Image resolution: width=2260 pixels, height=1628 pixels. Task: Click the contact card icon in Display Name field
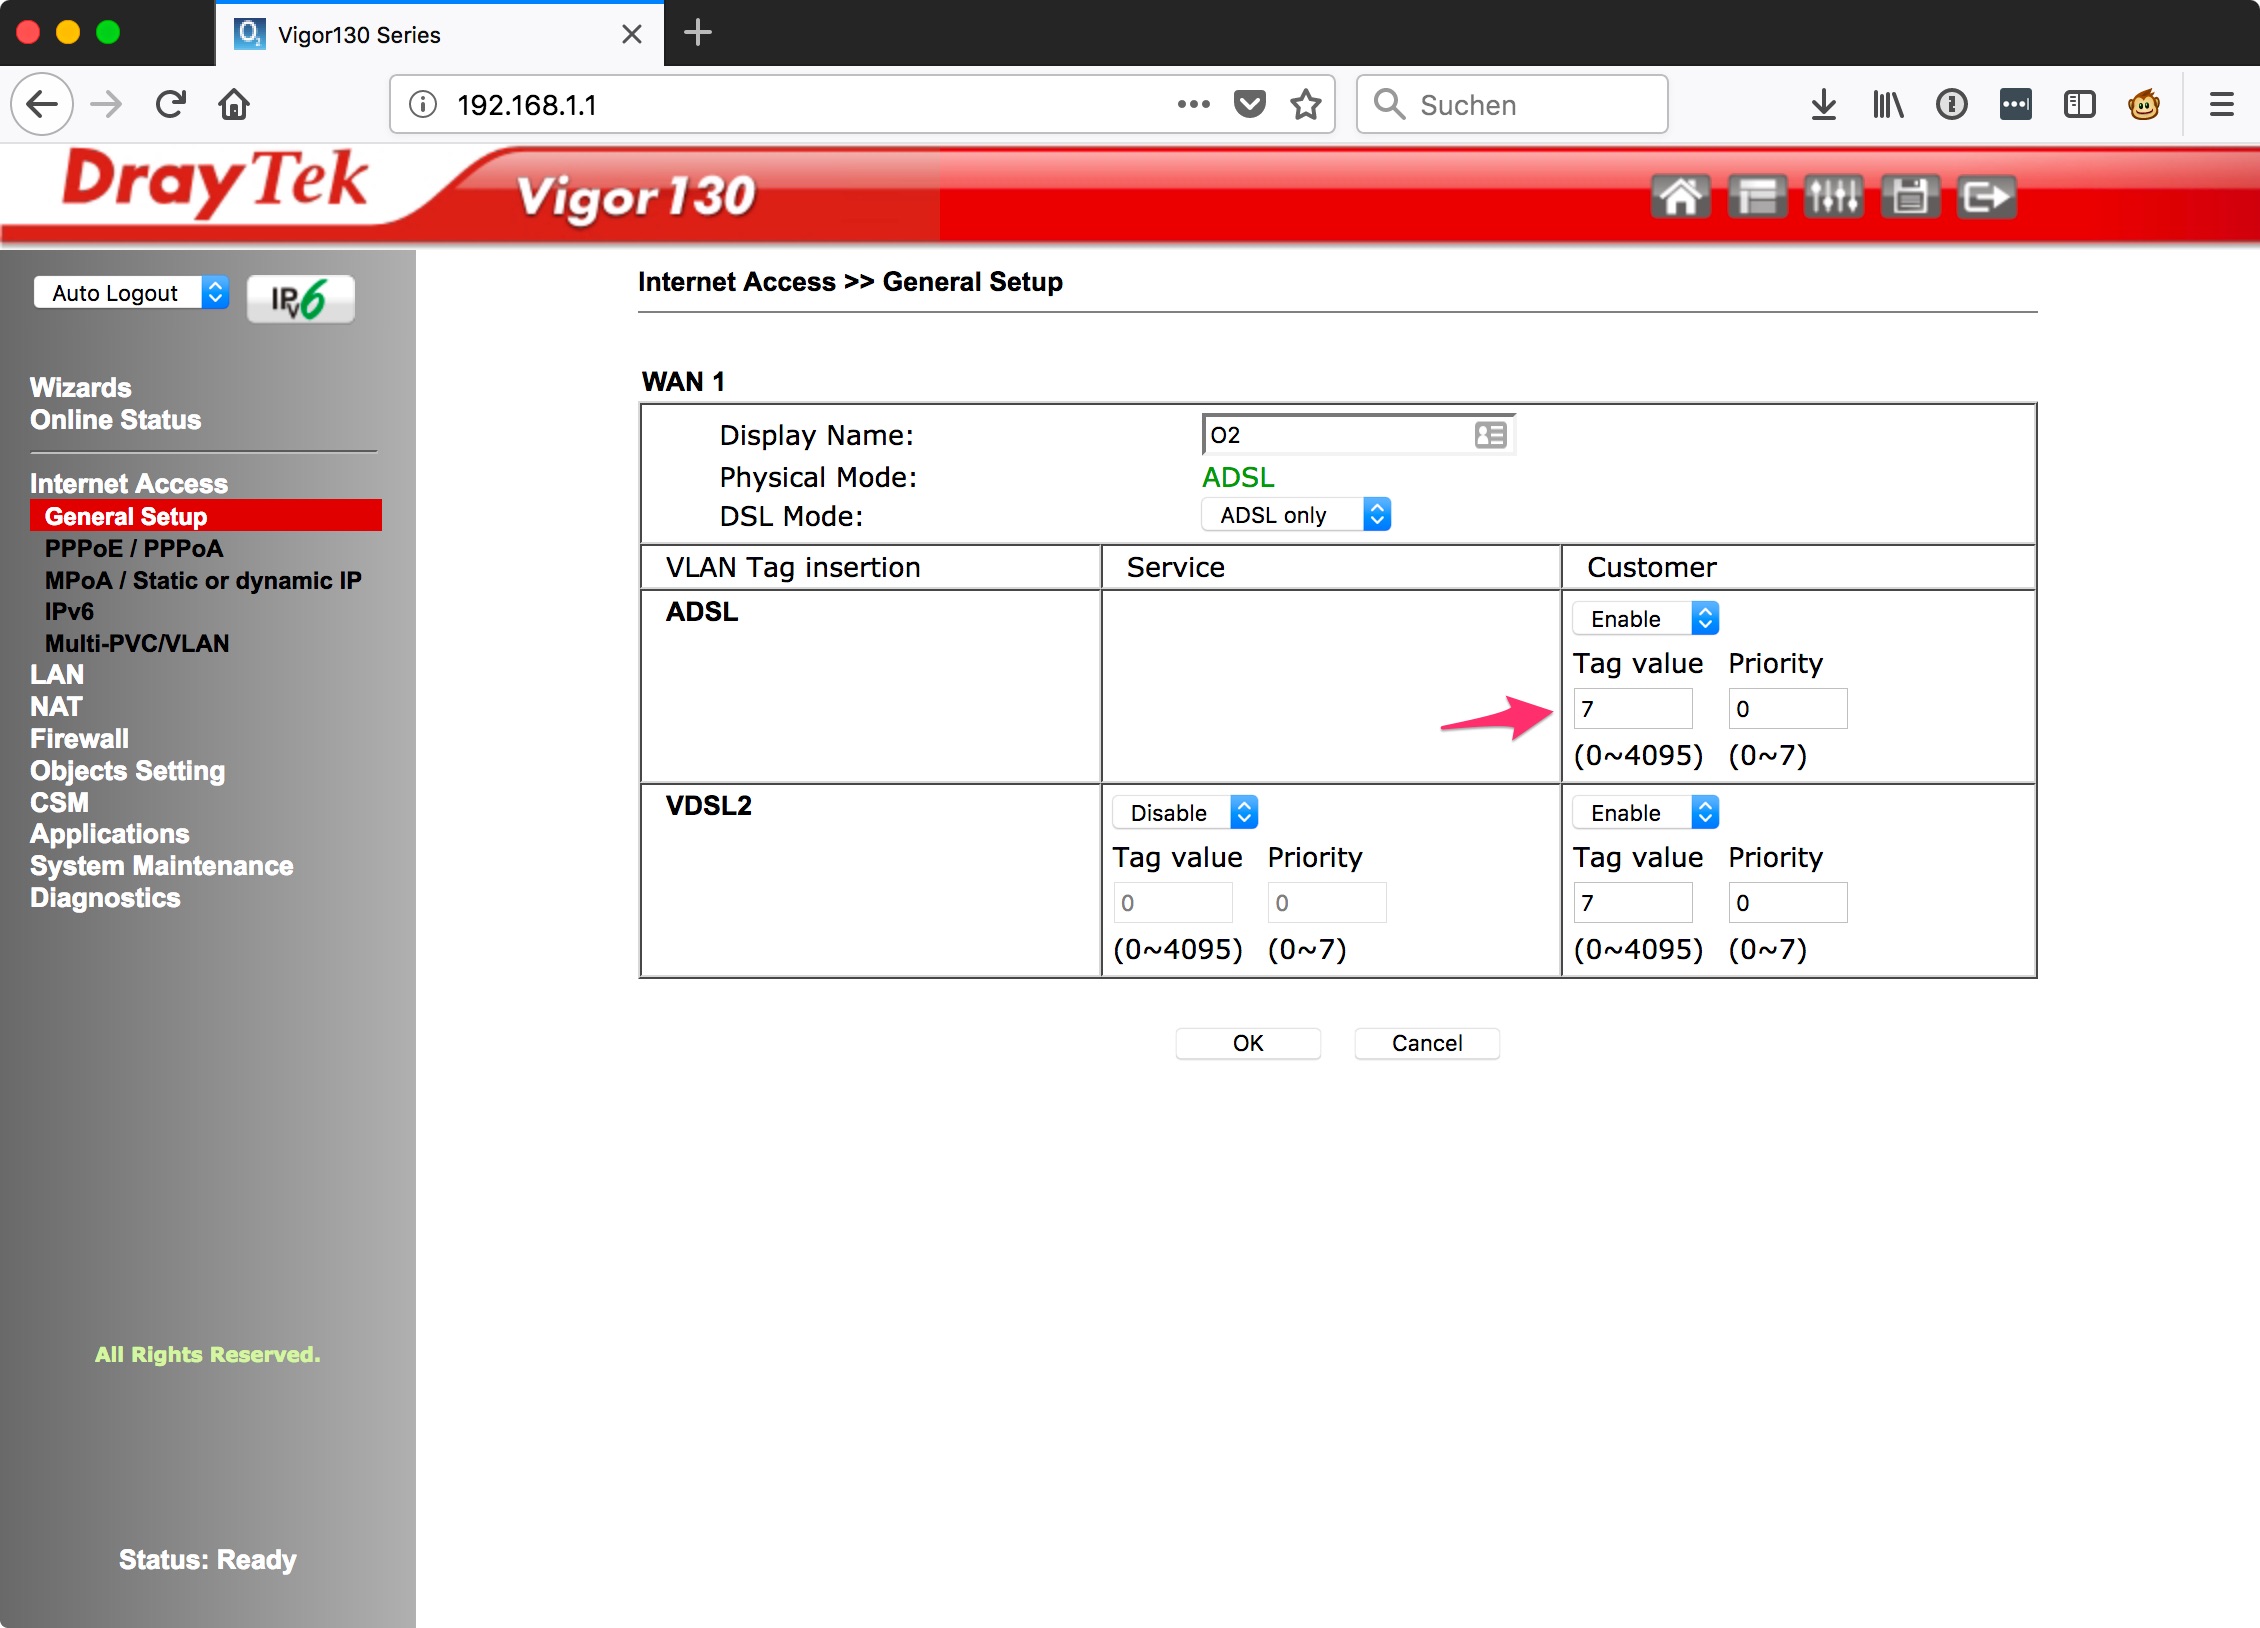[x=1490, y=435]
